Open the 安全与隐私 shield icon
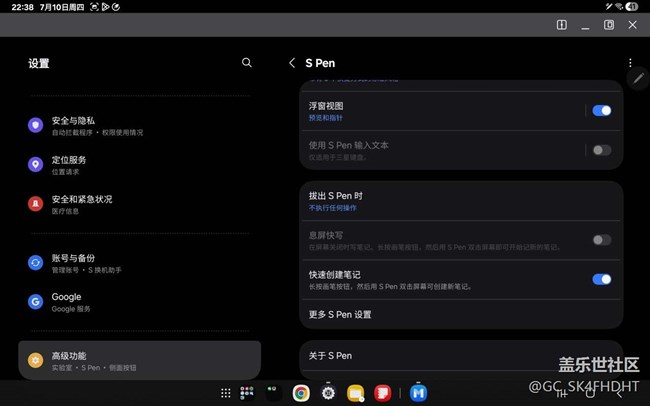 coord(36,125)
